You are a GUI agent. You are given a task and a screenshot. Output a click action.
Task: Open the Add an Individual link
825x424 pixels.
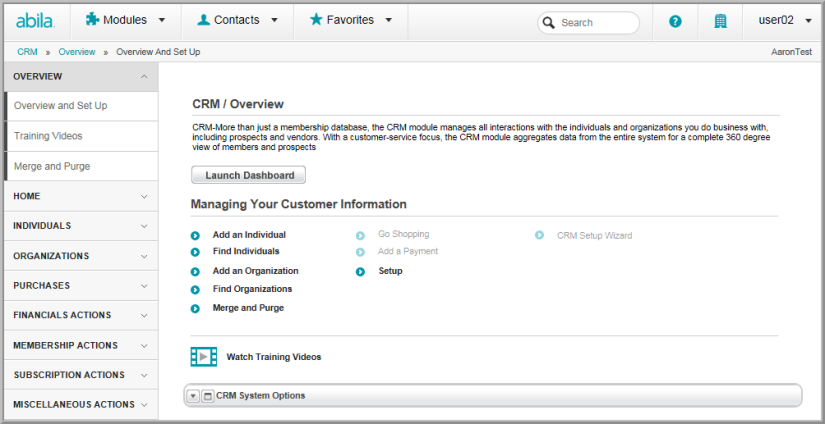(x=249, y=235)
